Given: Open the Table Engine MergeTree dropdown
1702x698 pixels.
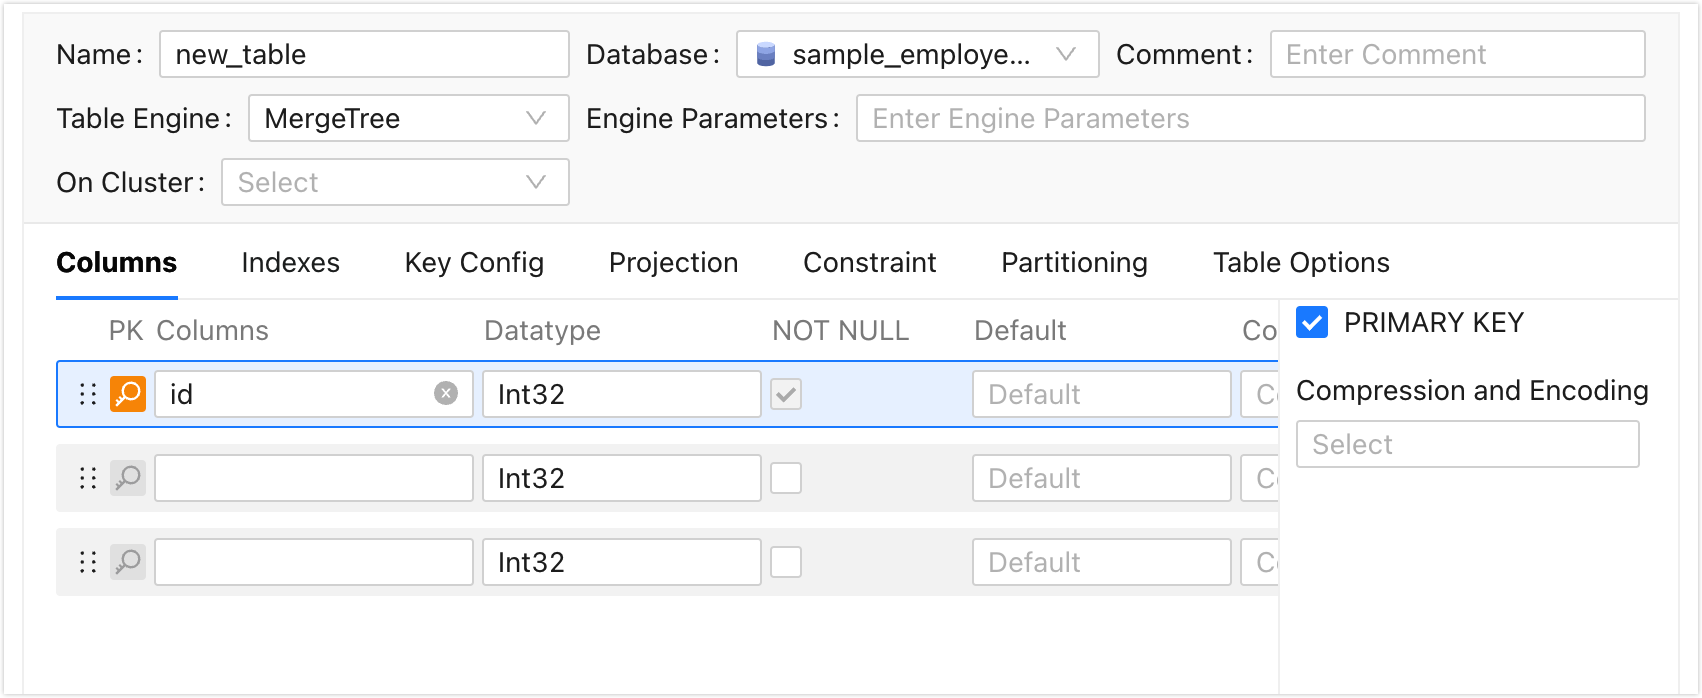Looking at the screenshot, I should (408, 118).
